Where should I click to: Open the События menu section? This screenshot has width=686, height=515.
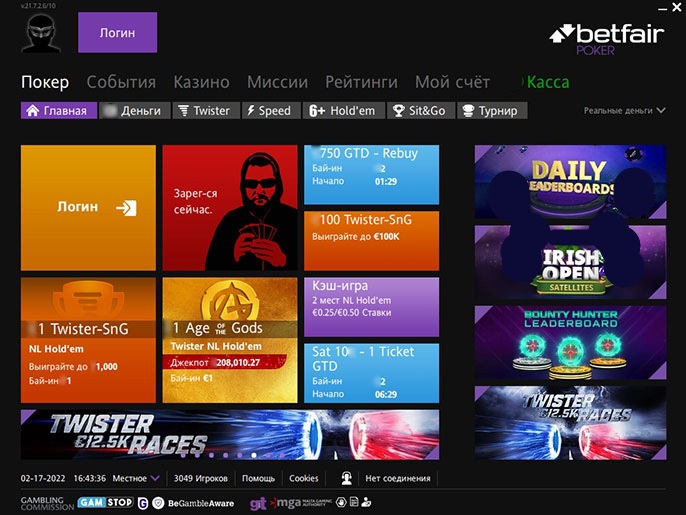pos(121,82)
